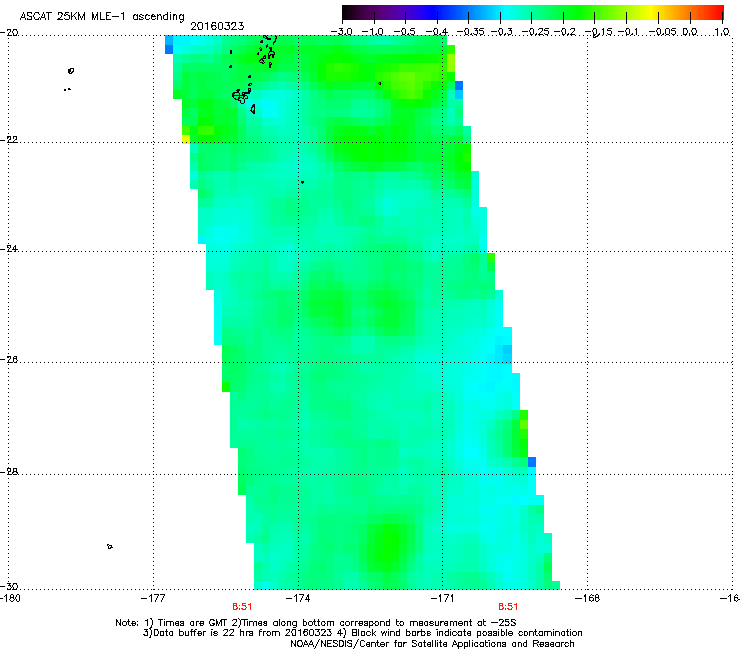Click the large Tonga island outline near latitude -21
Screen dimensions: 740x650
click(x=241, y=96)
